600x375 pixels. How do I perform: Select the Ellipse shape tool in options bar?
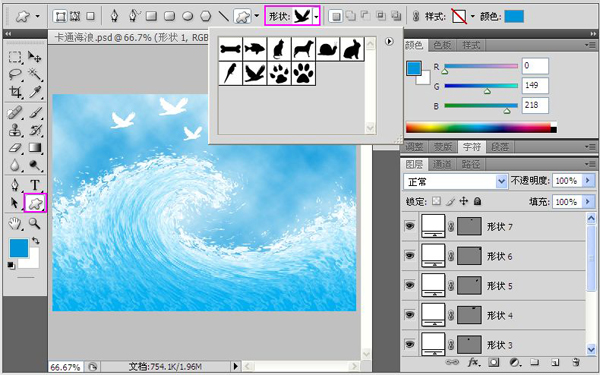(x=188, y=16)
